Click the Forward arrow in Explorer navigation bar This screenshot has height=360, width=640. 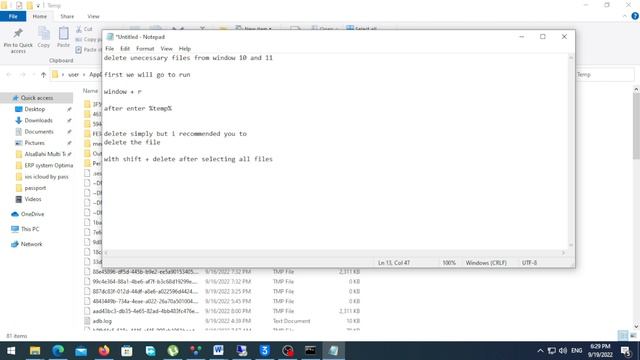point(23,75)
